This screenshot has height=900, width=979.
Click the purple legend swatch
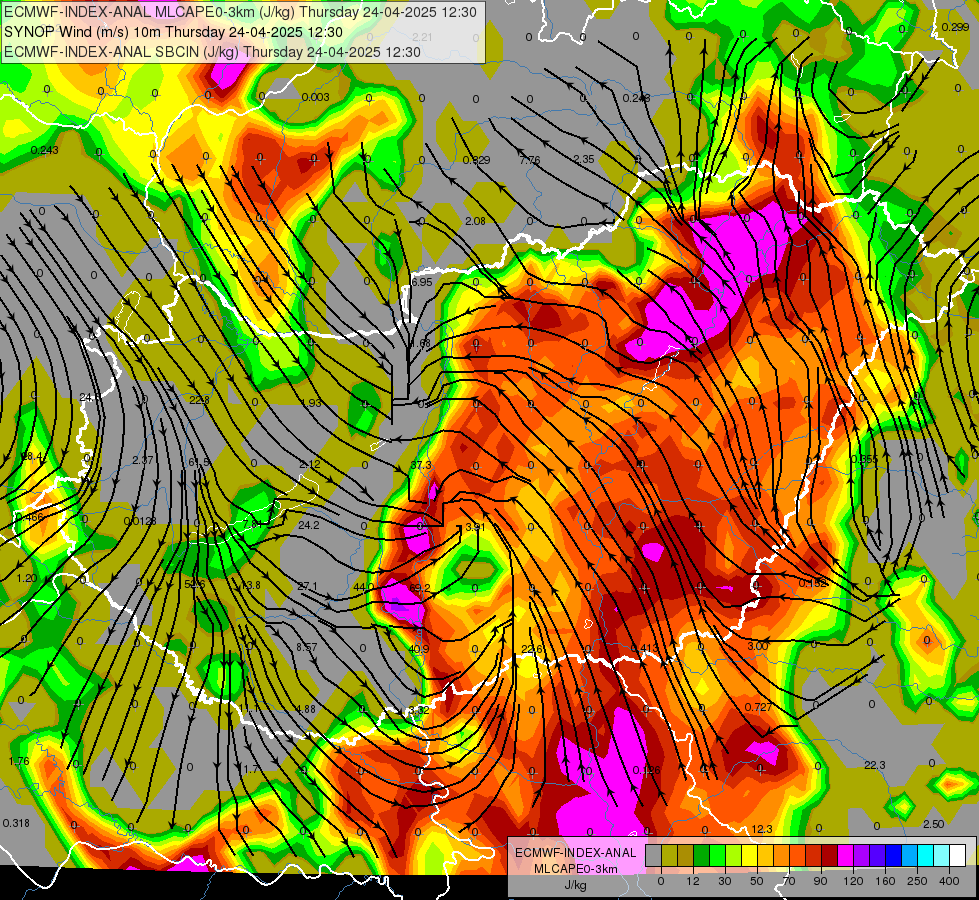coord(862,855)
